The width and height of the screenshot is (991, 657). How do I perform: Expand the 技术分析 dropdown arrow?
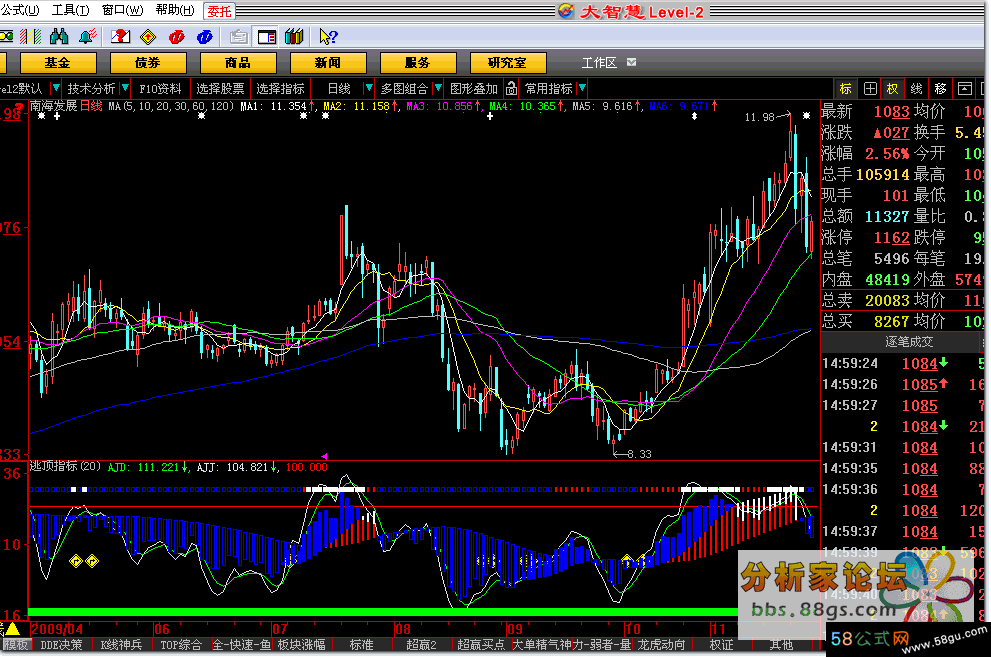pyautogui.click(x=125, y=88)
